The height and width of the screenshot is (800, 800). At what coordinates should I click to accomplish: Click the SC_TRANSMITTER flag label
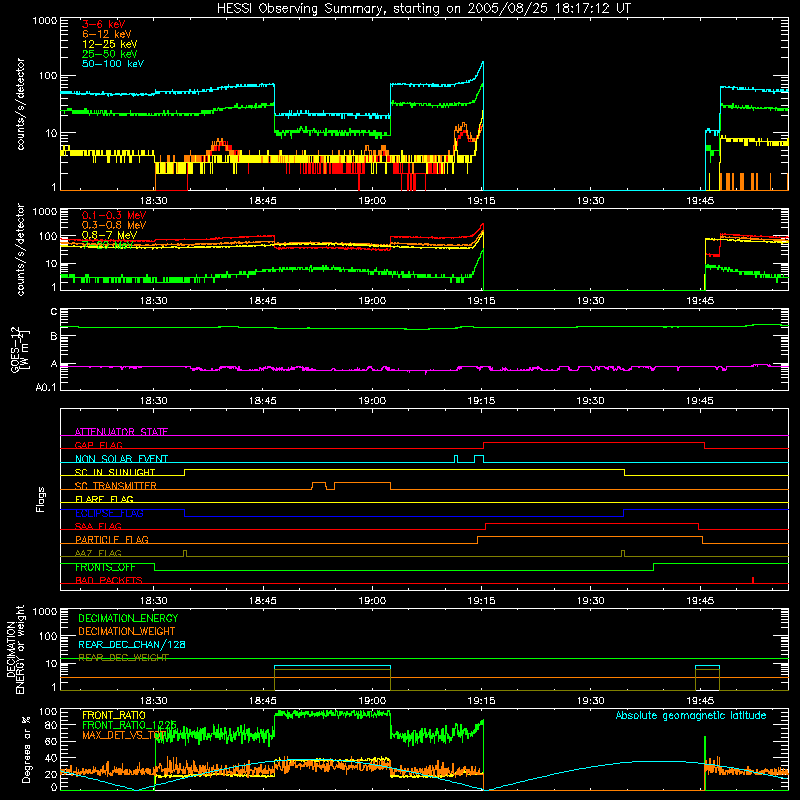point(116,486)
